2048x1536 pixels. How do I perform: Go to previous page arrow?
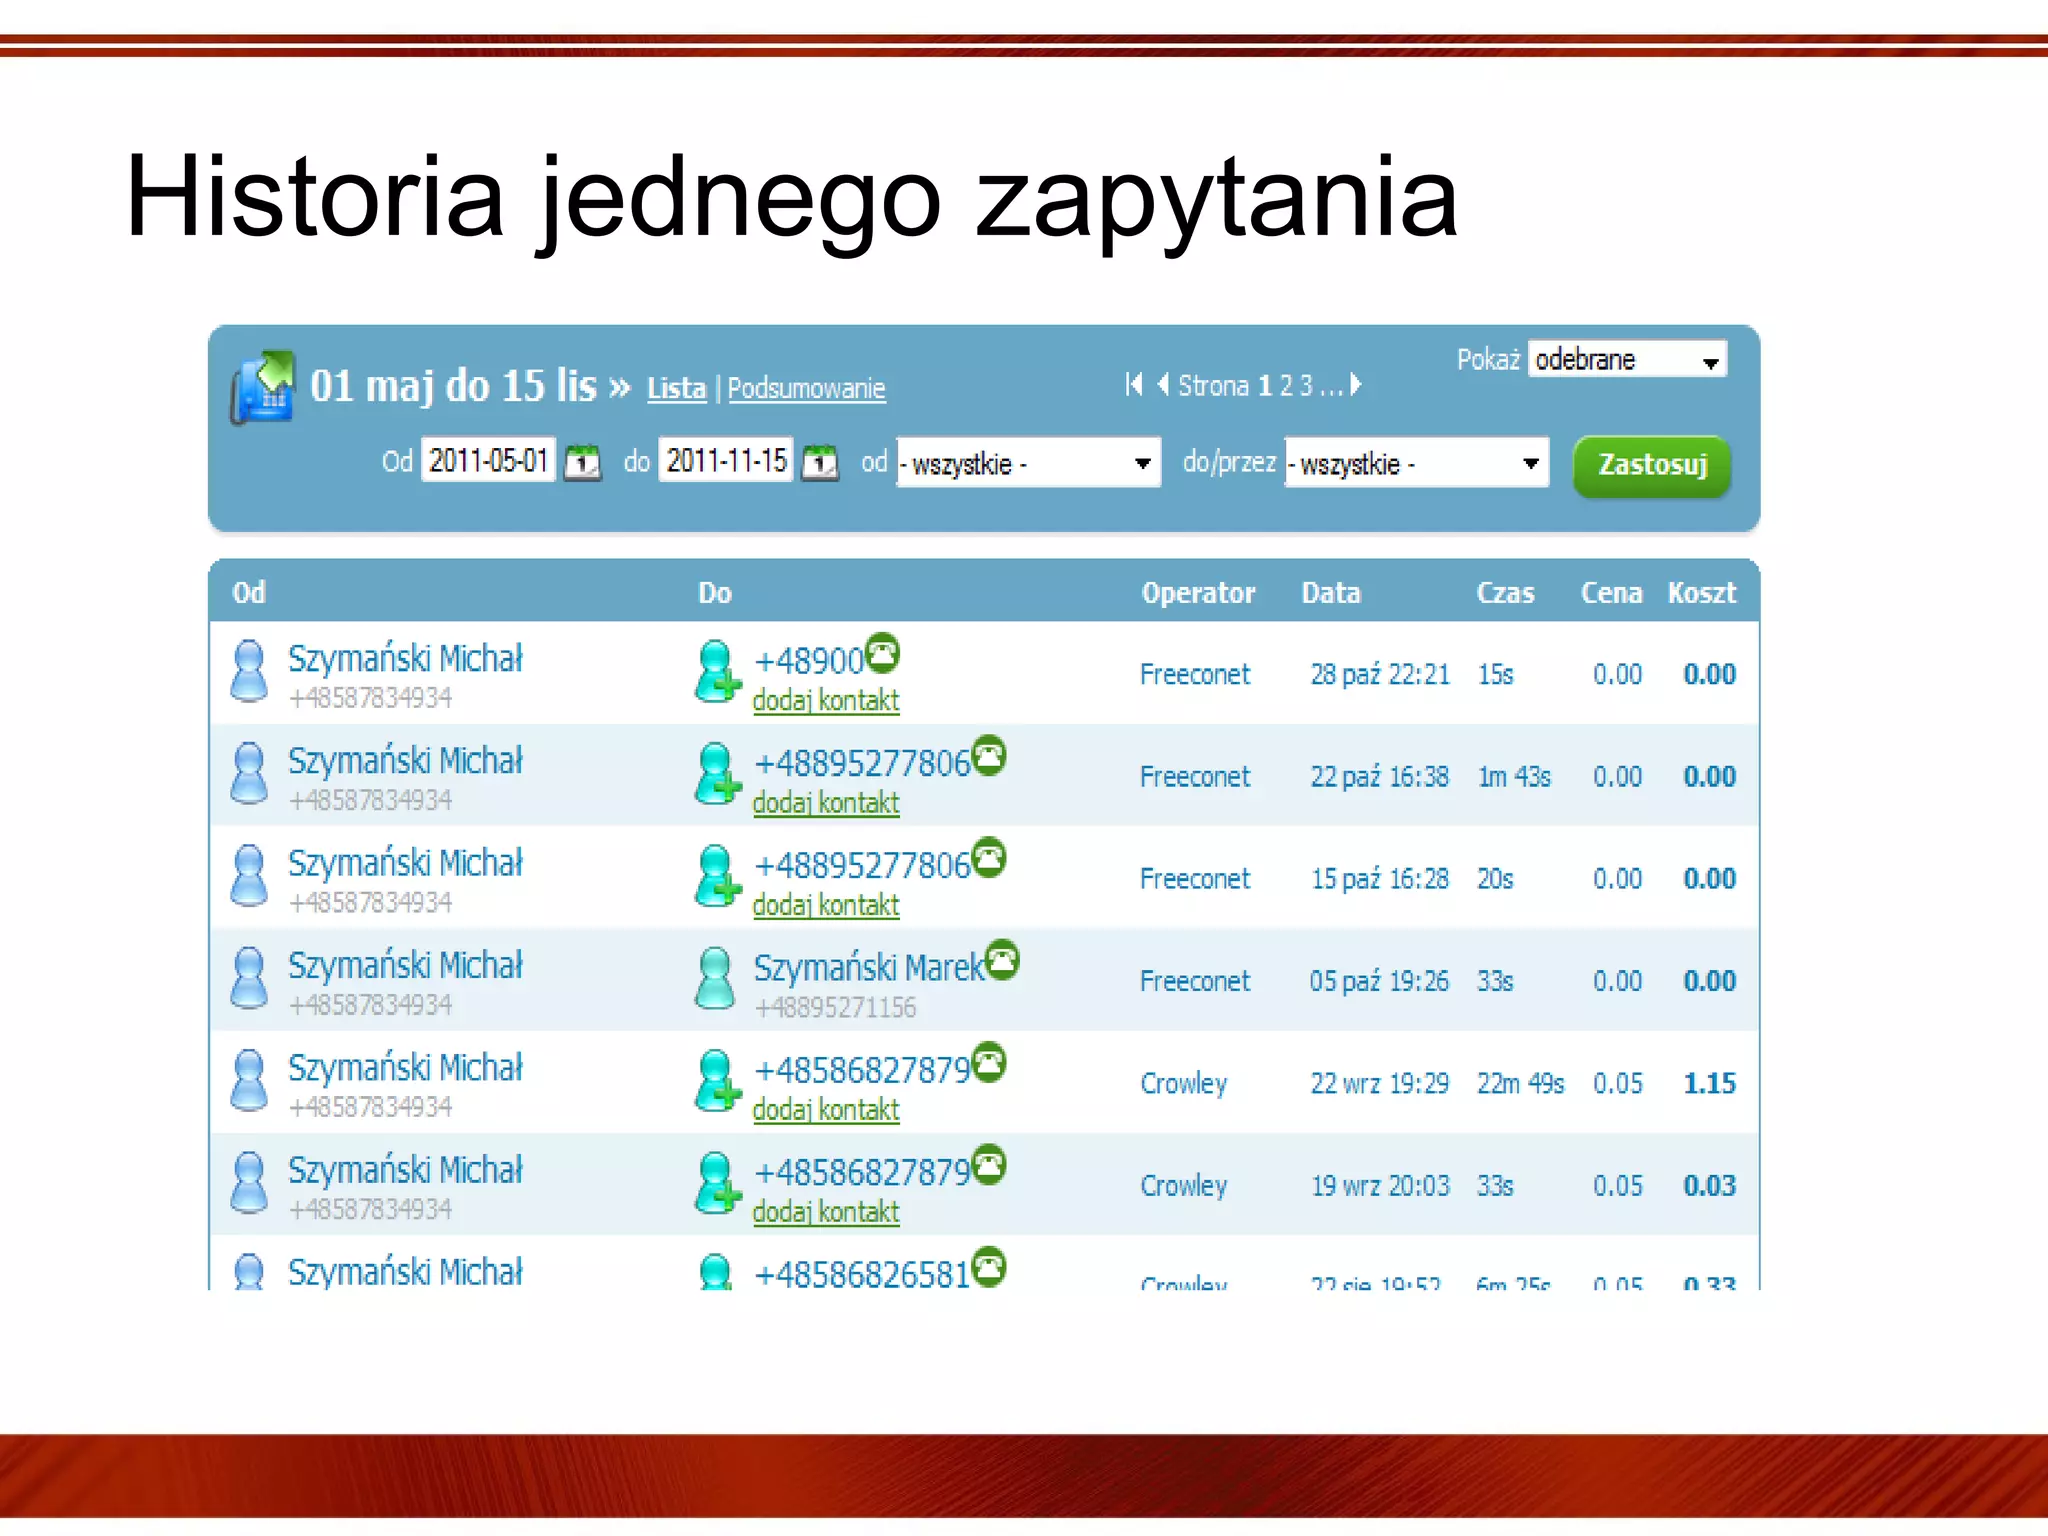(1163, 385)
